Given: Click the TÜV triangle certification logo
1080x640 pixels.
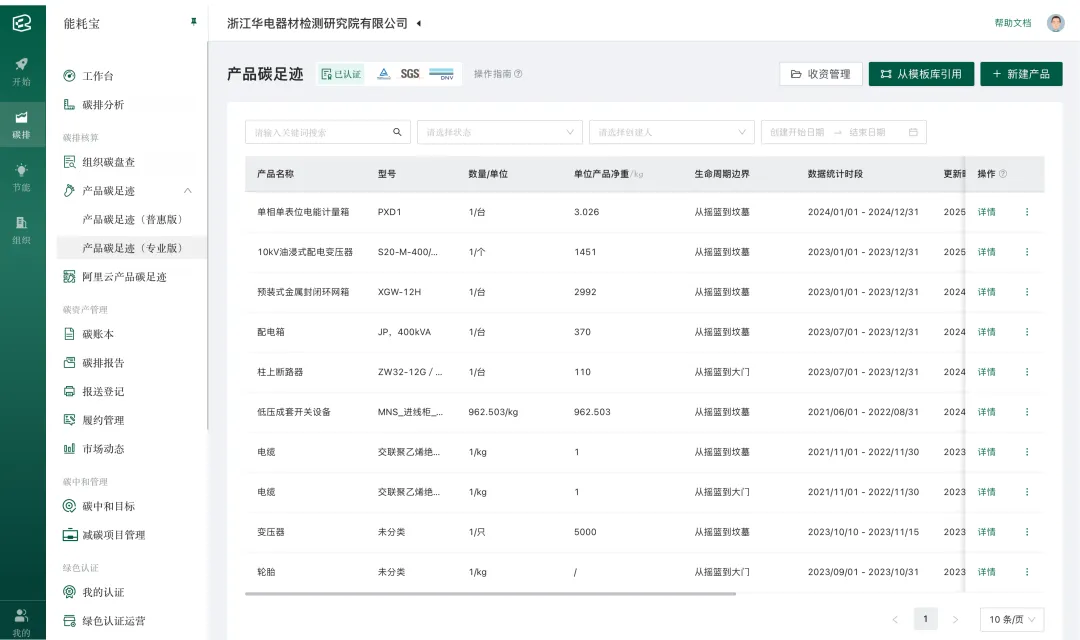Looking at the screenshot, I should coord(384,74).
